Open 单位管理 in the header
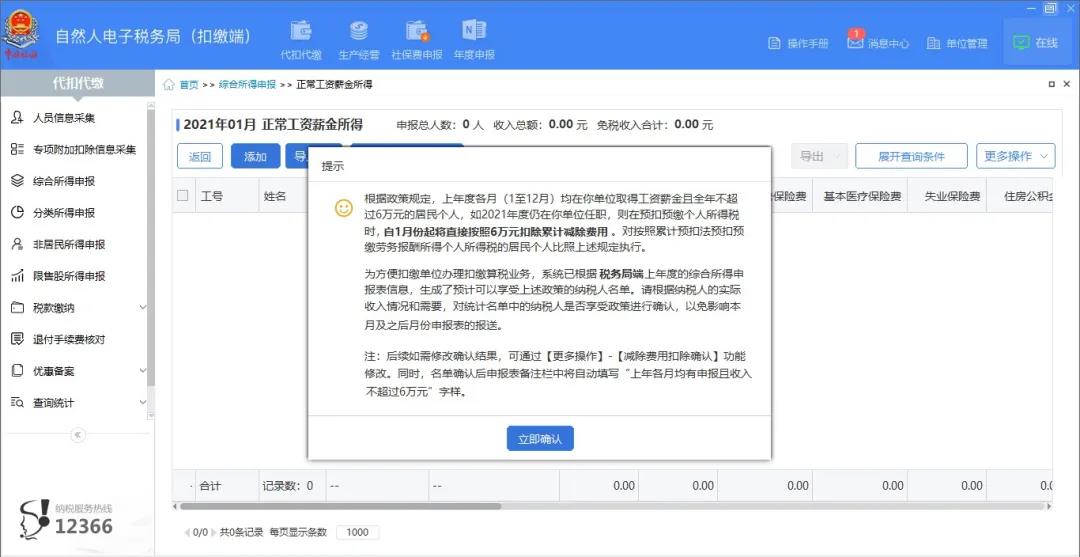 point(957,43)
